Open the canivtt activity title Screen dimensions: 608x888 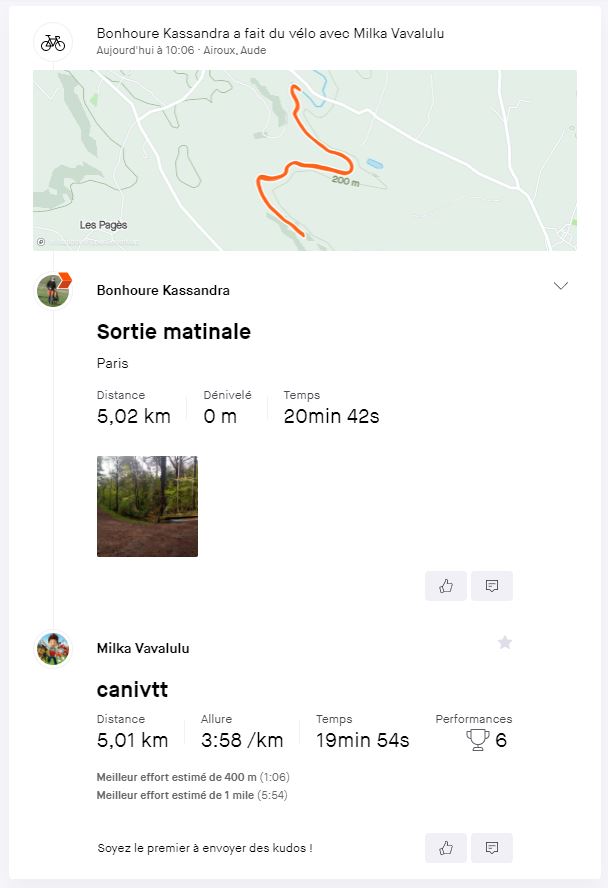tap(132, 689)
